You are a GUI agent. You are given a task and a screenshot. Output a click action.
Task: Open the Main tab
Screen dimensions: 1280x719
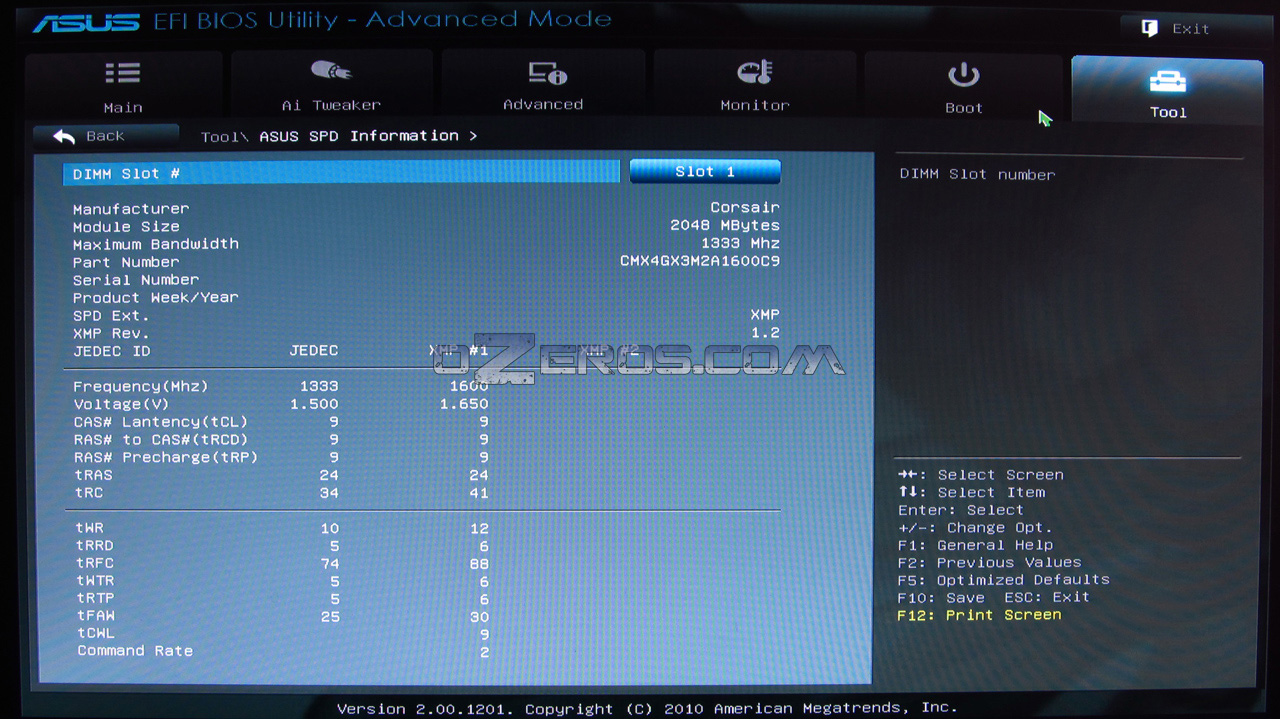[x=123, y=87]
